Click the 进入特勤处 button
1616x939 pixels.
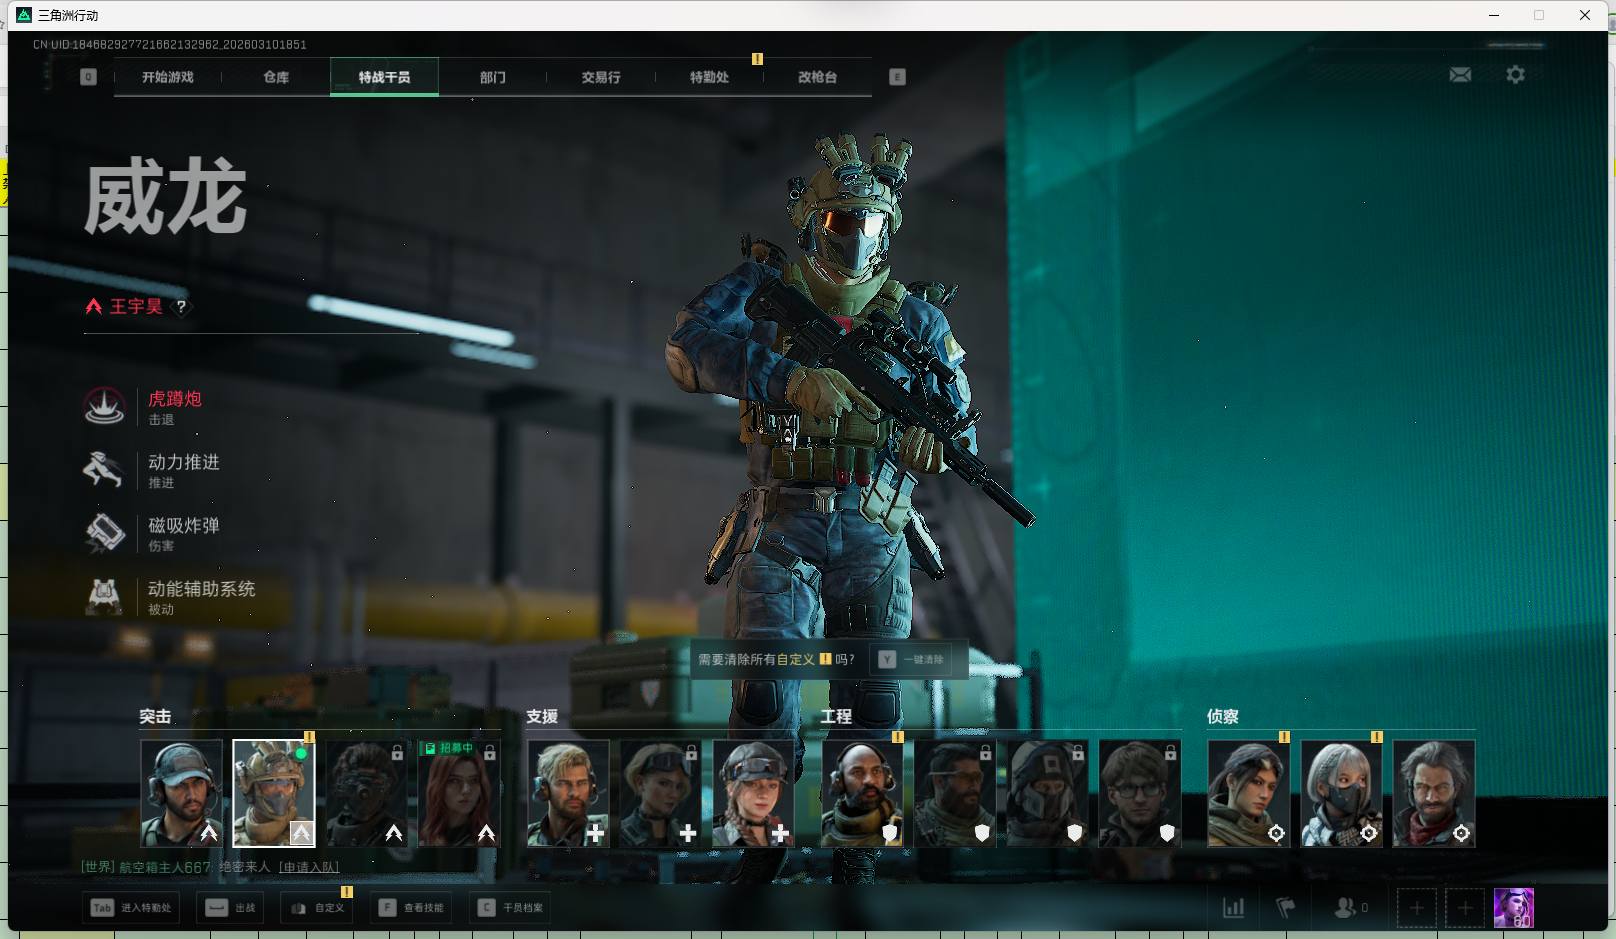coord(131,908)
